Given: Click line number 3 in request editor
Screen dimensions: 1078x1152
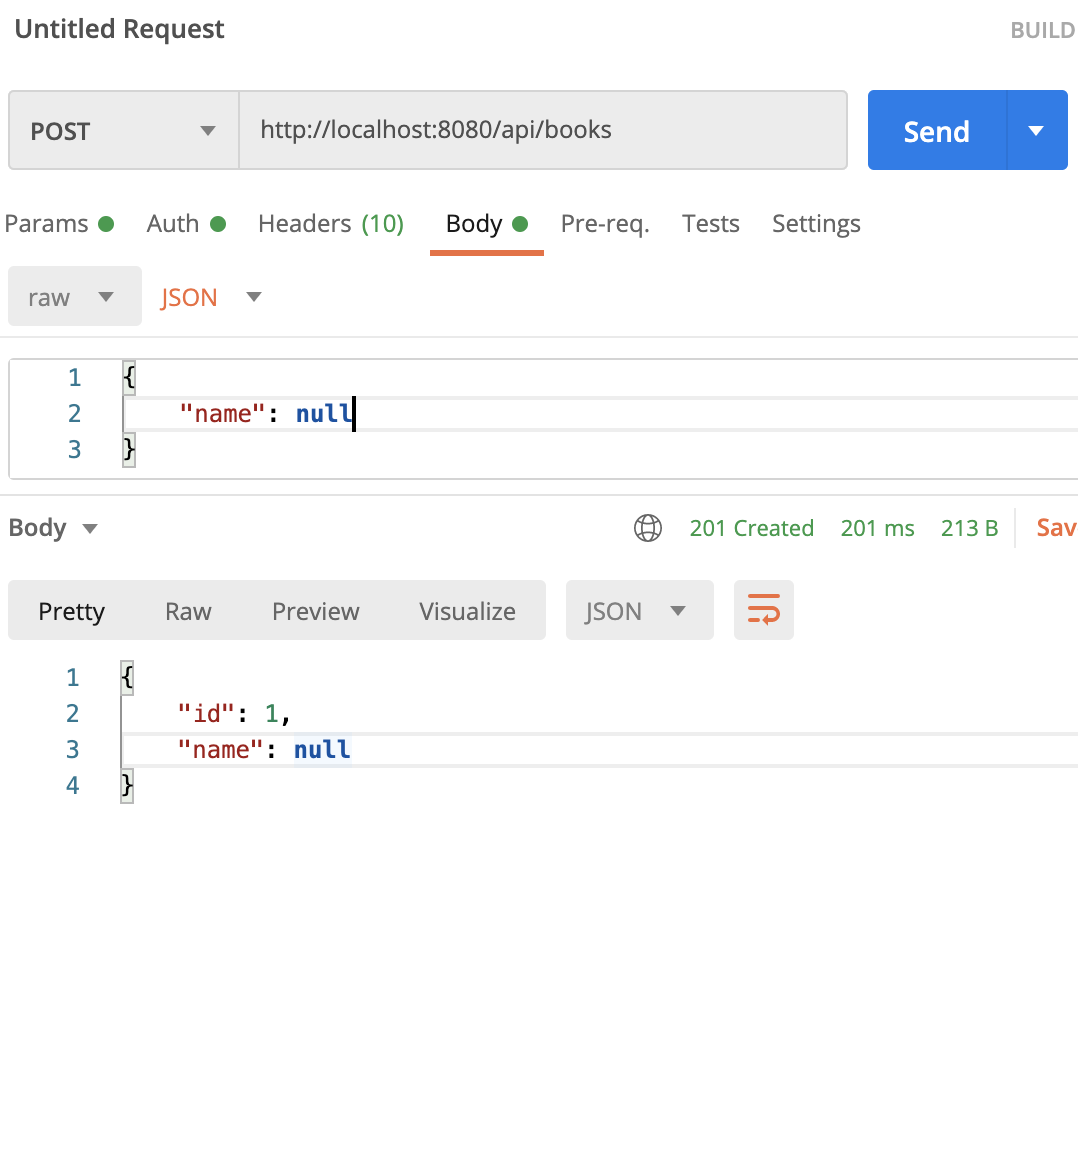Looking at the screenshot, I should (x=74, y=449).
